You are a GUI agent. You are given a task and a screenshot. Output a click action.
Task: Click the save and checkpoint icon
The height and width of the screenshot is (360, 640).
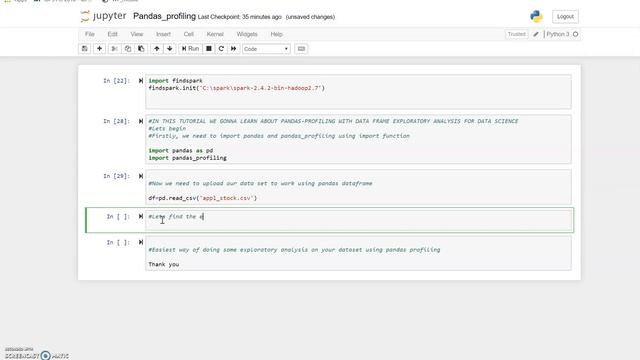[84, 49]
